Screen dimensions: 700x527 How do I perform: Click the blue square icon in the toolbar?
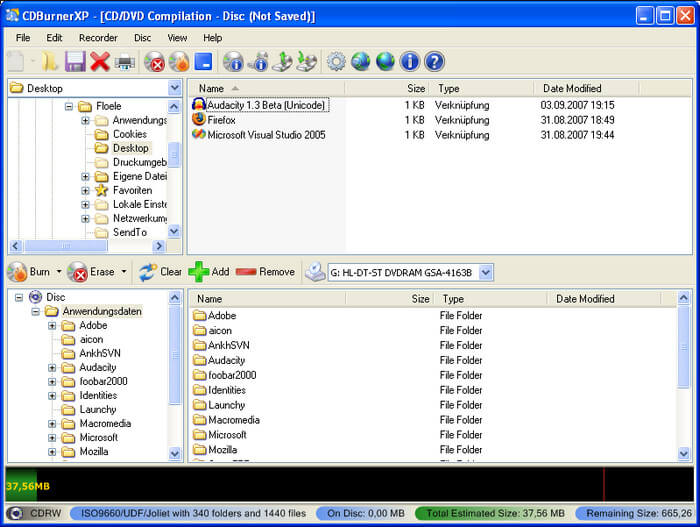click(x=203, y=62)
